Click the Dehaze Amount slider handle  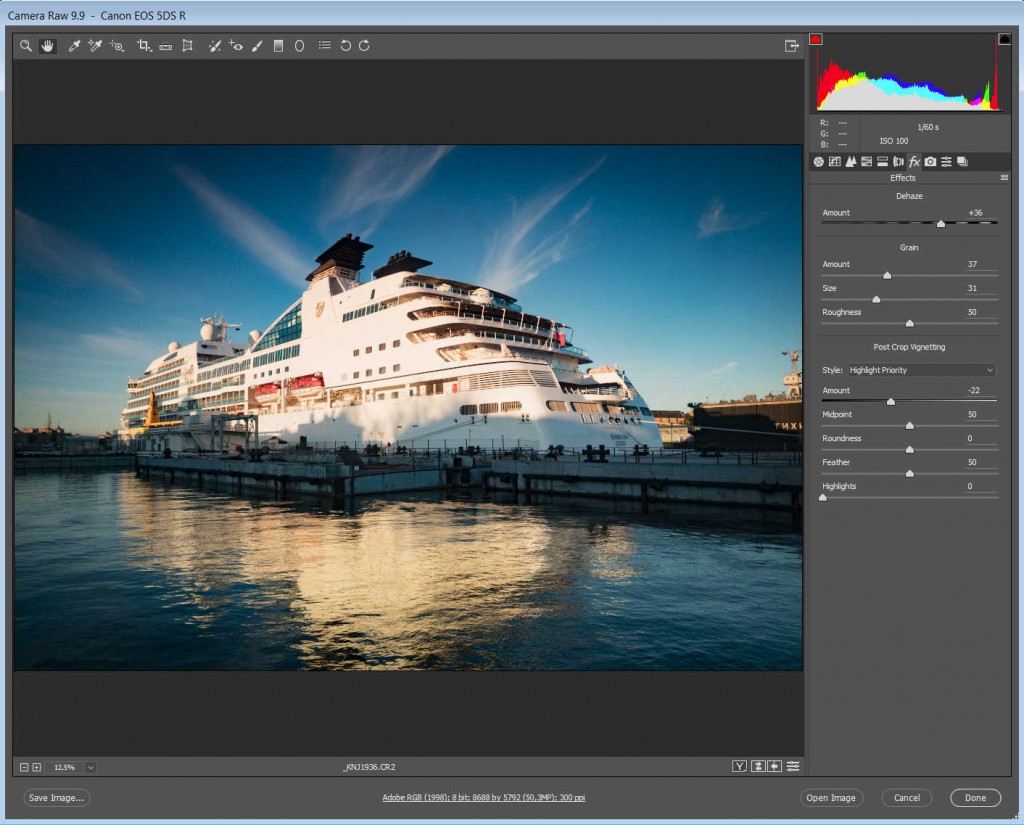coord(940,224)
